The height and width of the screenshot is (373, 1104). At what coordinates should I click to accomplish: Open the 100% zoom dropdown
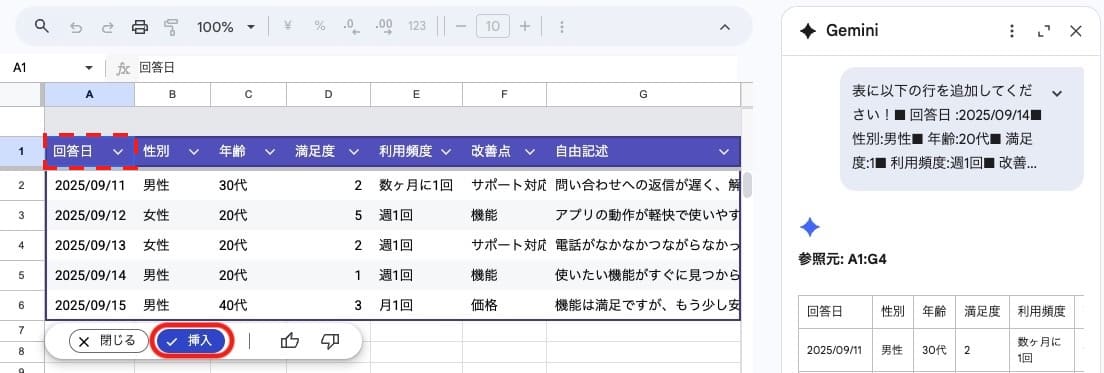coord(225,27)
